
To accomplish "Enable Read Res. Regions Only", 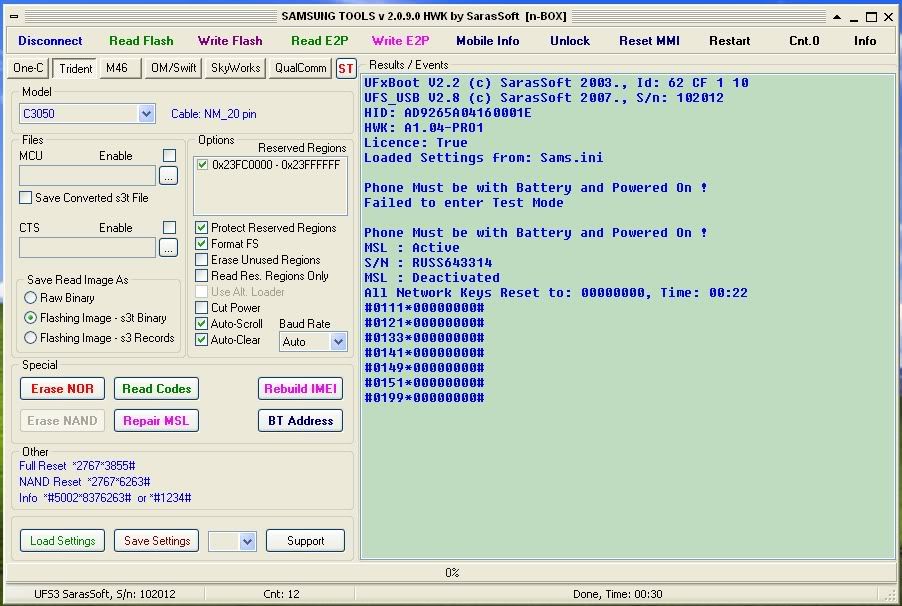I will tap(201, 276).
